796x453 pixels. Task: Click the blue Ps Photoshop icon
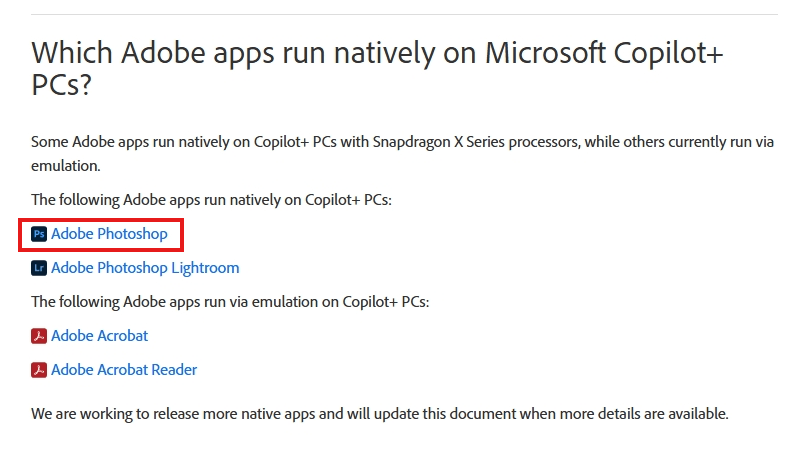click(x=39, y=234)
